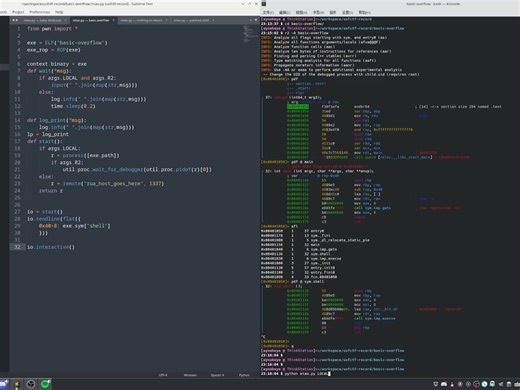The image size is (520, 390).
Task: Open the seventh (帮助) menu in Konsole
Action: click(364, 12)
